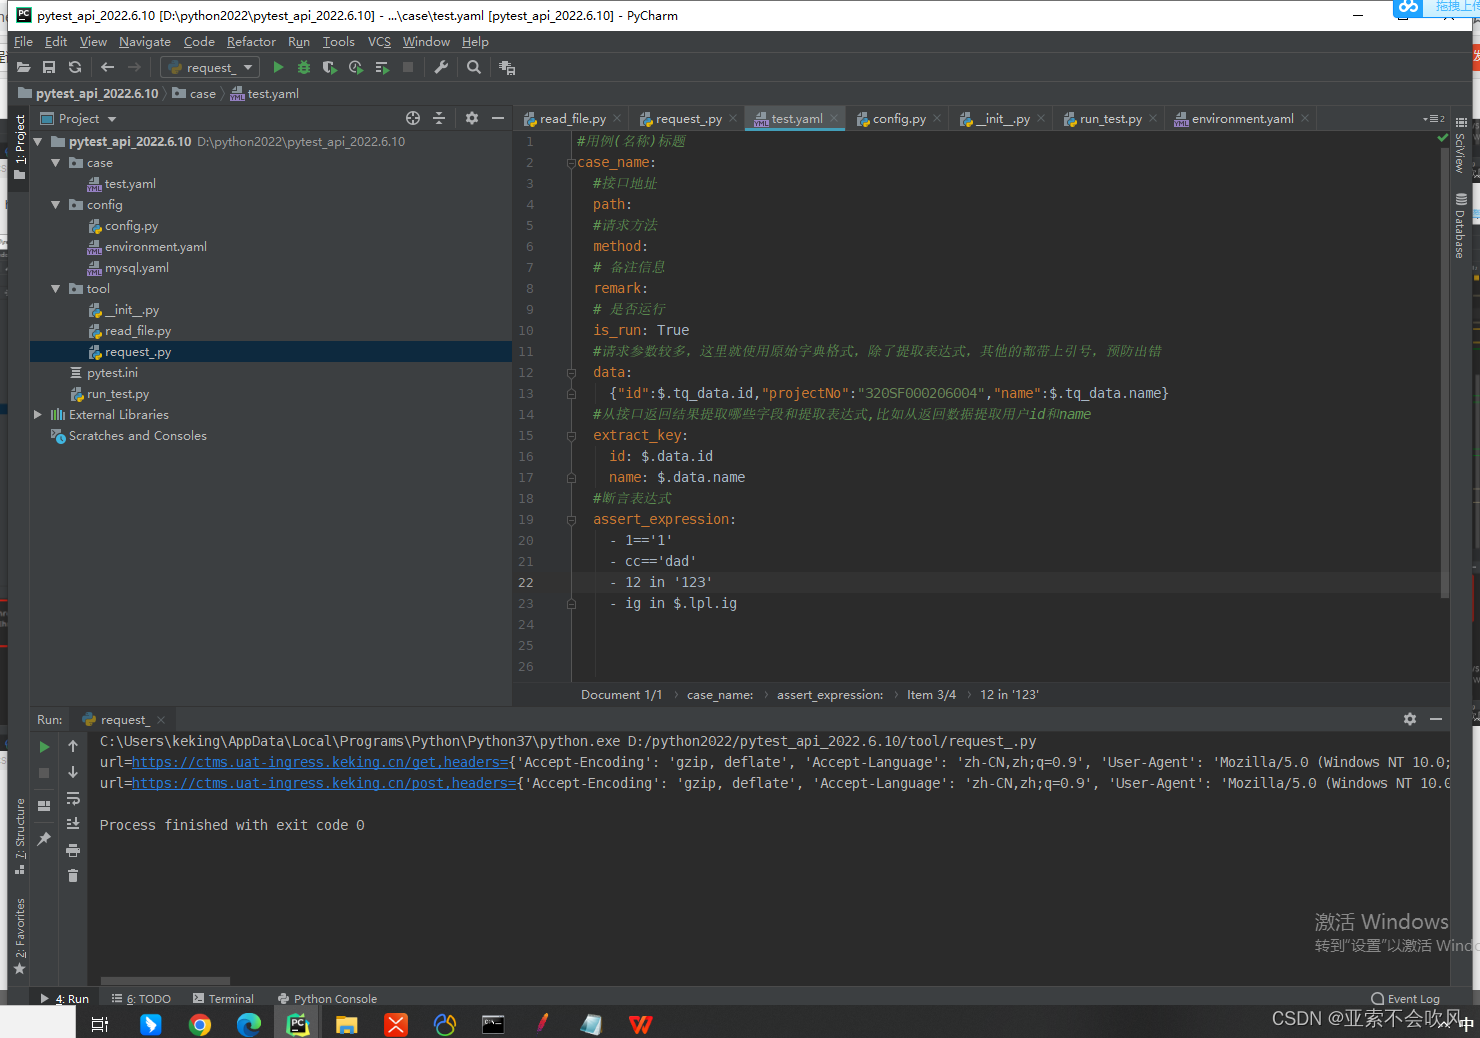Viewport: 1480px width, 1038px height.
Task: Expand External Libraries node
Action: (38, 415)
